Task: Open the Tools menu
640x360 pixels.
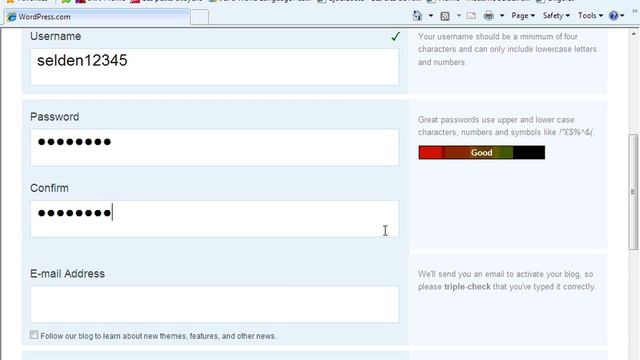Action: pyautogui.click(x=590, y=16)
